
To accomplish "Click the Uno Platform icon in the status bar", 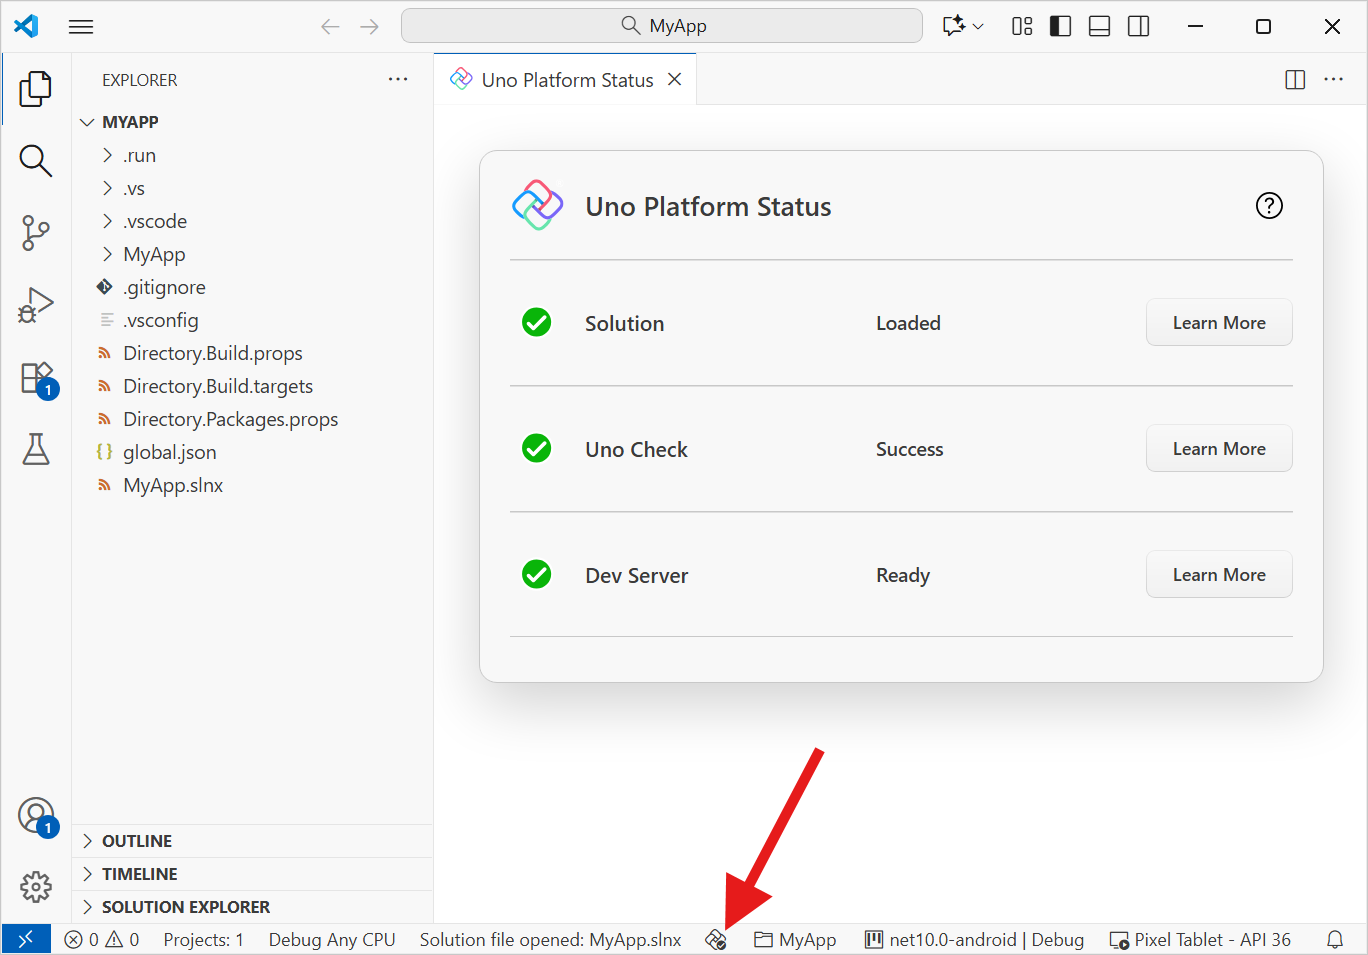I will click(716, 939).
